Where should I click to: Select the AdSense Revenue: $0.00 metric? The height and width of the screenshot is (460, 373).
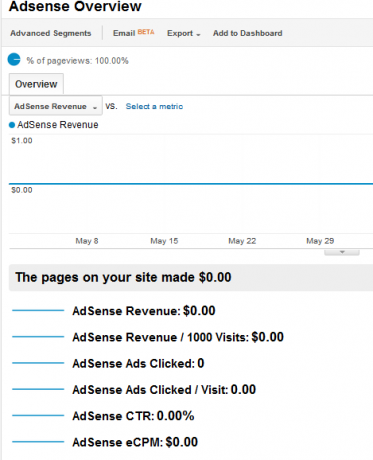tap(144, 311)
